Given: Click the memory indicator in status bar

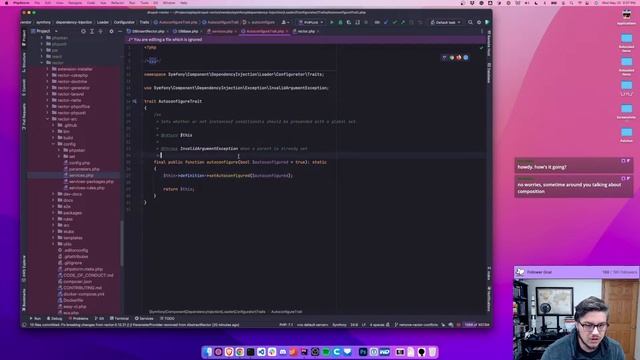Looking at the screenshot, I should (476, 325).
